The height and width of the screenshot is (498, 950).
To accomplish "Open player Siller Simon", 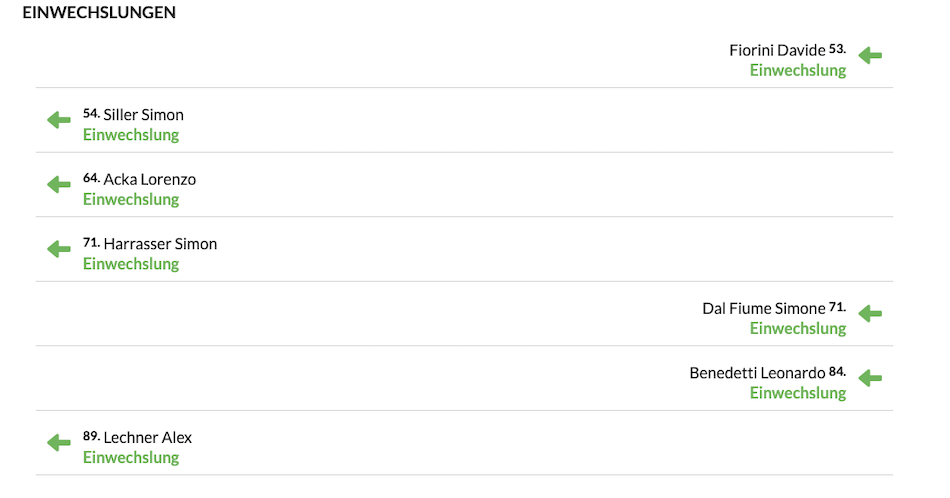I will (x=144, y=115).
